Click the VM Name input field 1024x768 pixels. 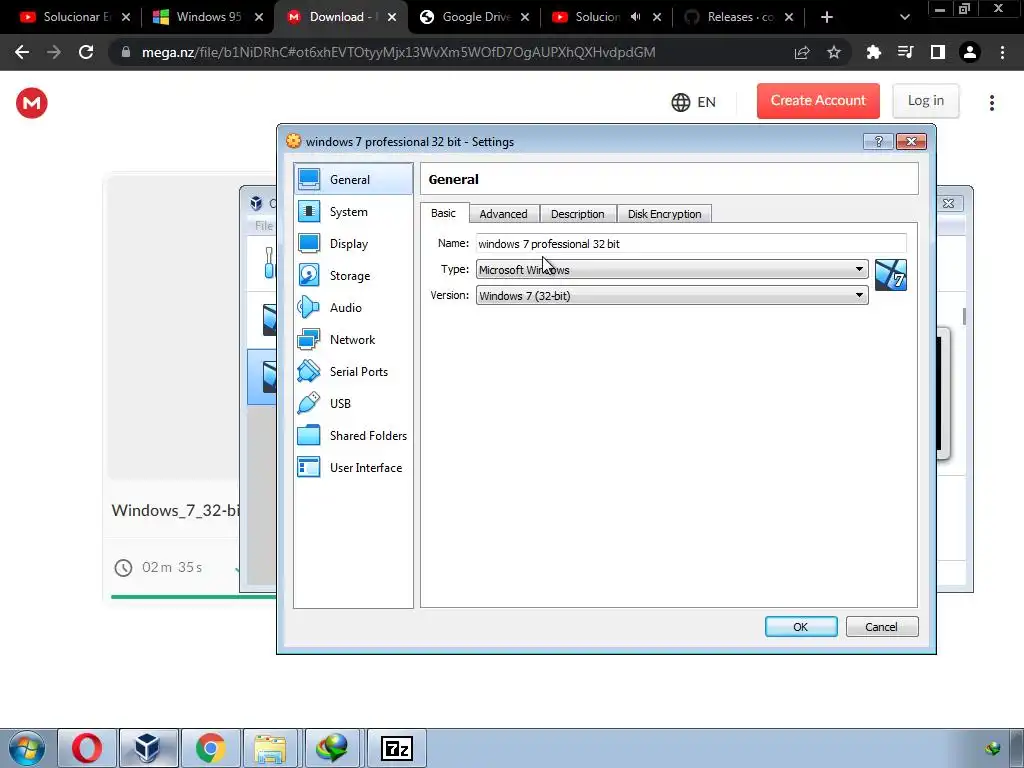(x=691, y=243)
